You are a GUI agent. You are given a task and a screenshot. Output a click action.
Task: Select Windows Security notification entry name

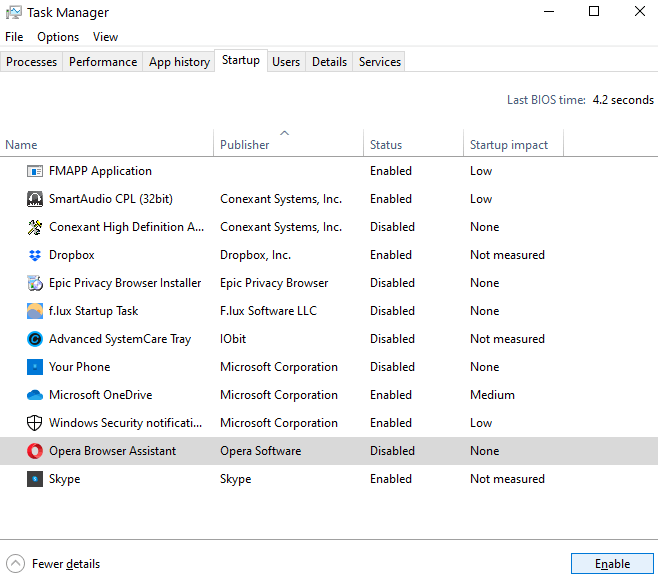pyautogui.click(x=125, y=423)
